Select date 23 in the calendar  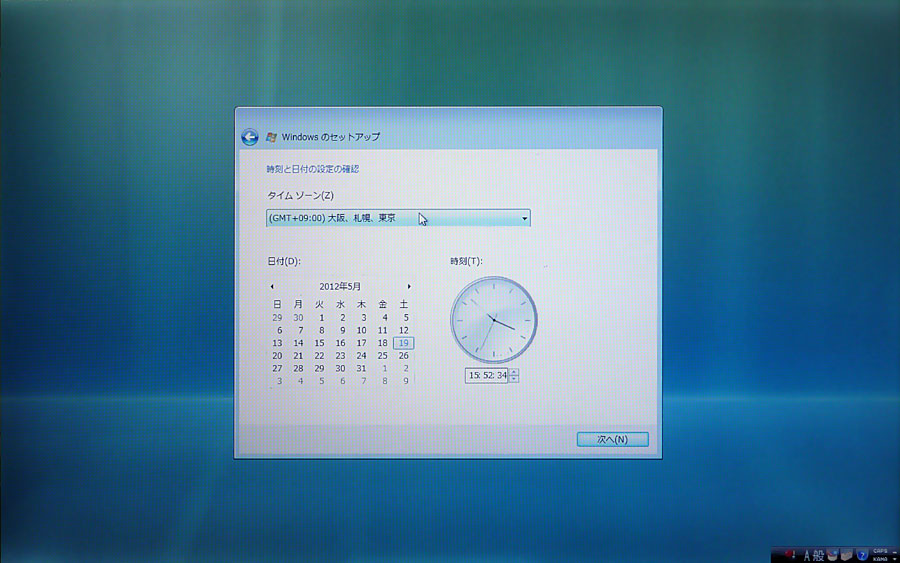340,356
